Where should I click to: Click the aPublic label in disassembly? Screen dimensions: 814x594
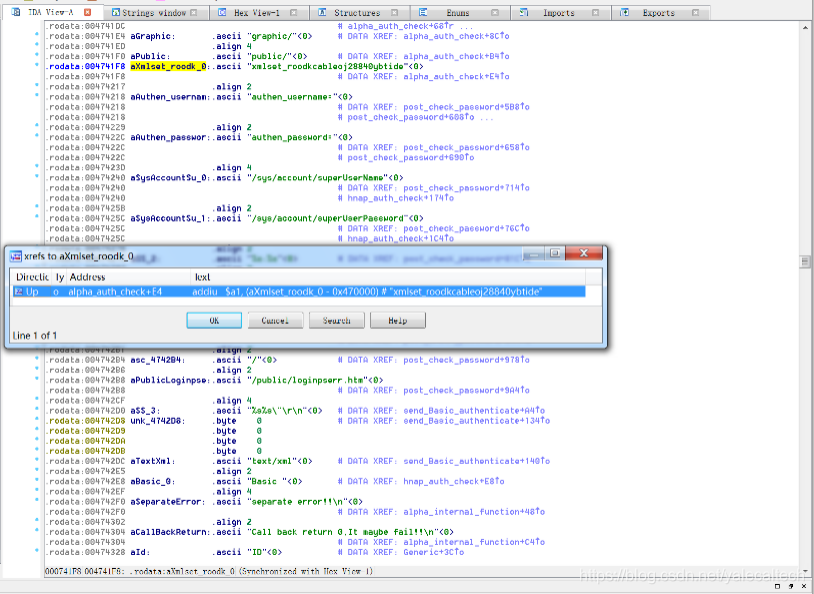coord(150,56)
